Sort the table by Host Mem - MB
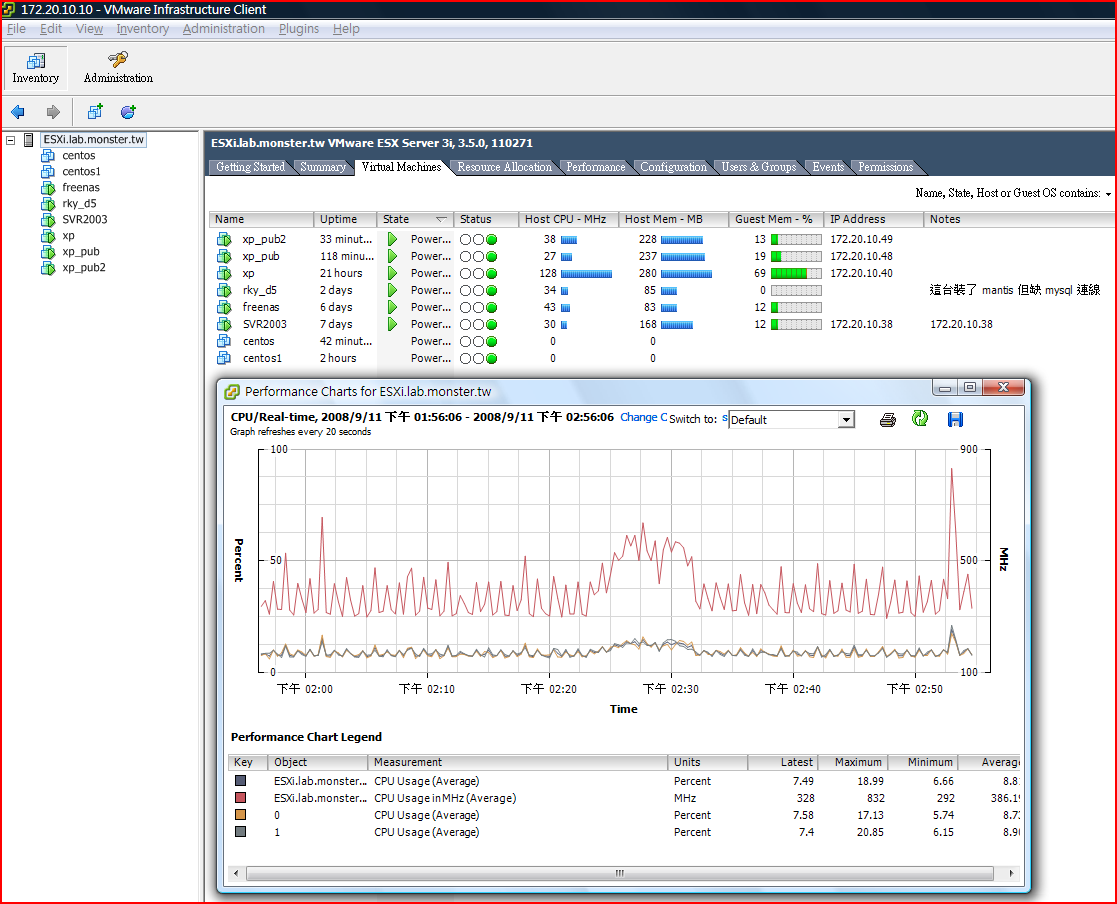 [x=674, y=219]
